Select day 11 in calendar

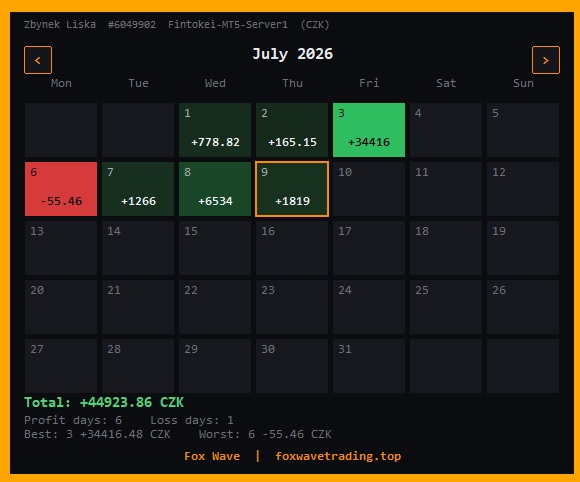pyautogui.click(x=446, y=189)
